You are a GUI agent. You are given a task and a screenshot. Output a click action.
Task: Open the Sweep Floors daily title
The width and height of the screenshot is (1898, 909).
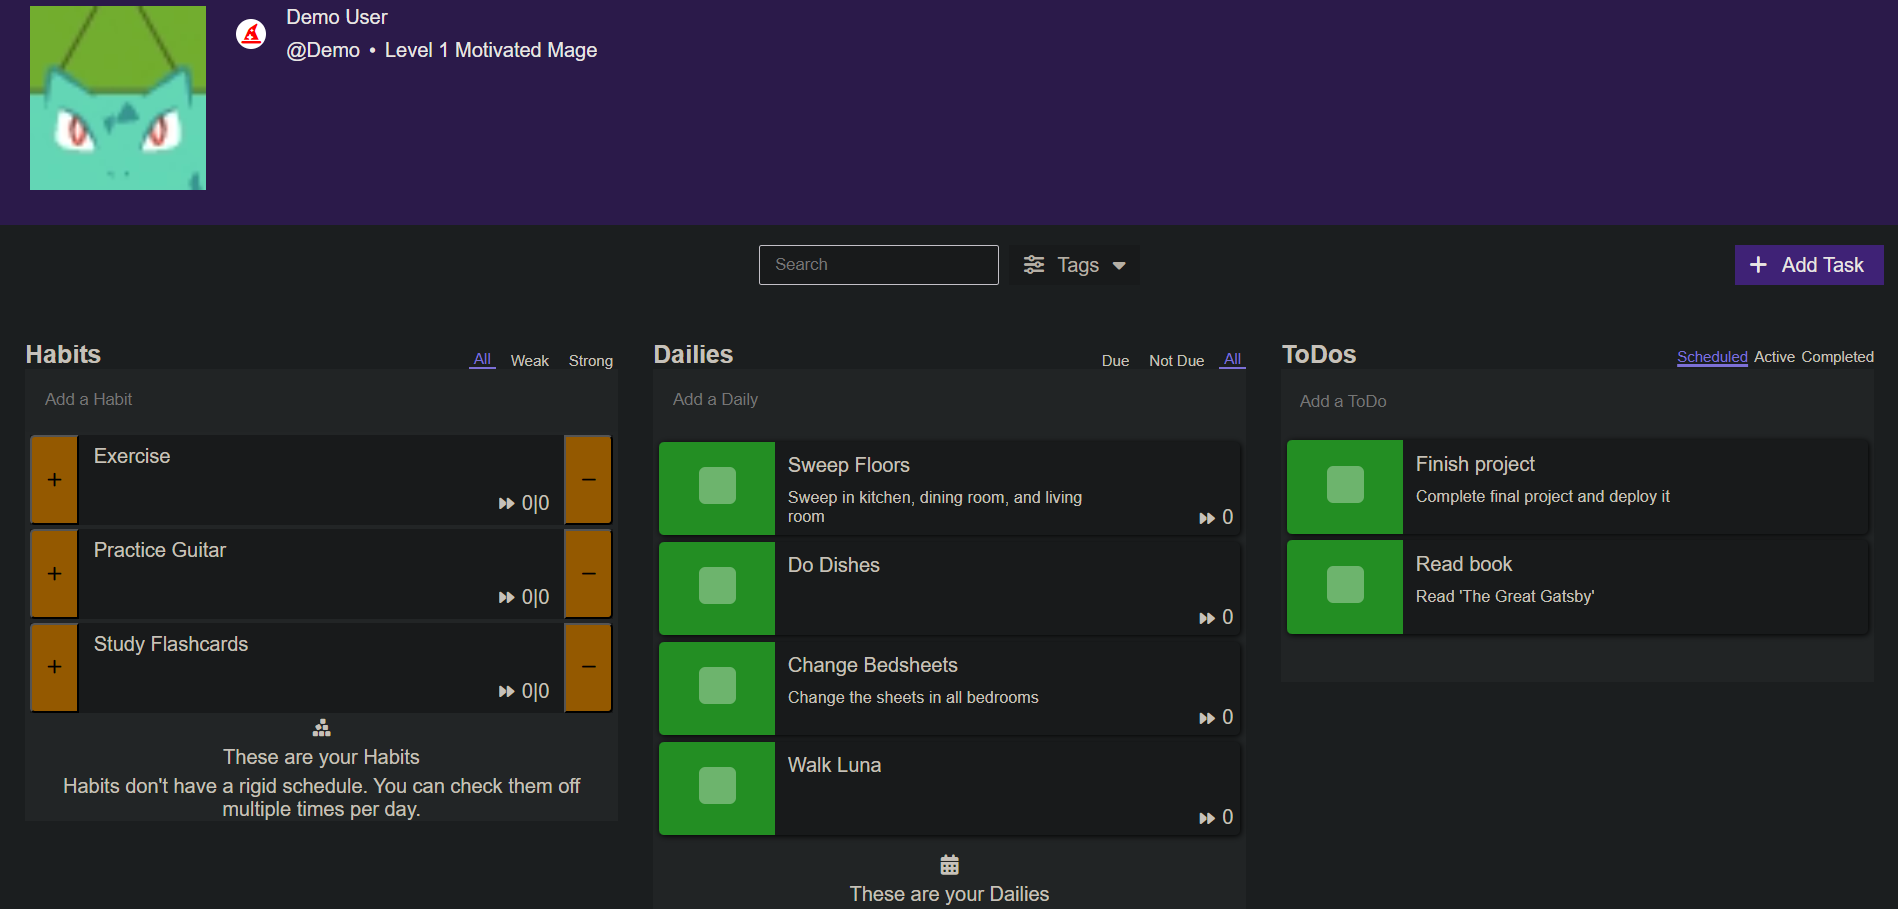point(849,465)
